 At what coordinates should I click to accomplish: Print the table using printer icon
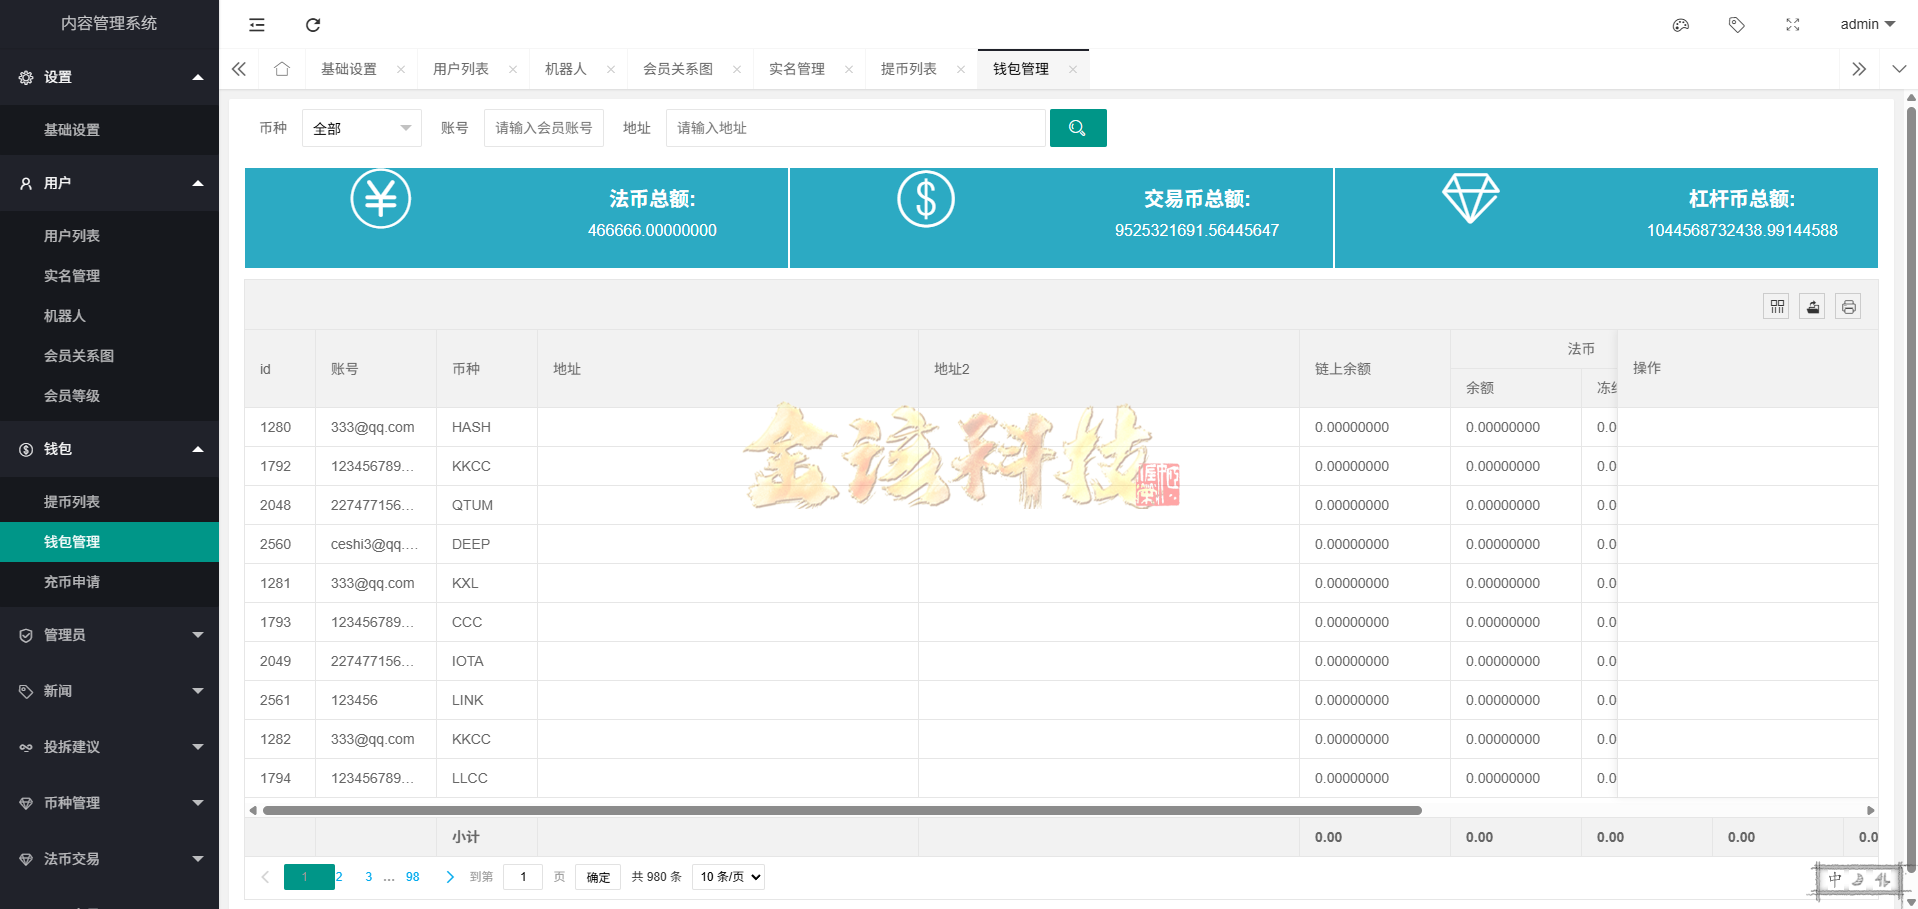(x=1848, y=306)
